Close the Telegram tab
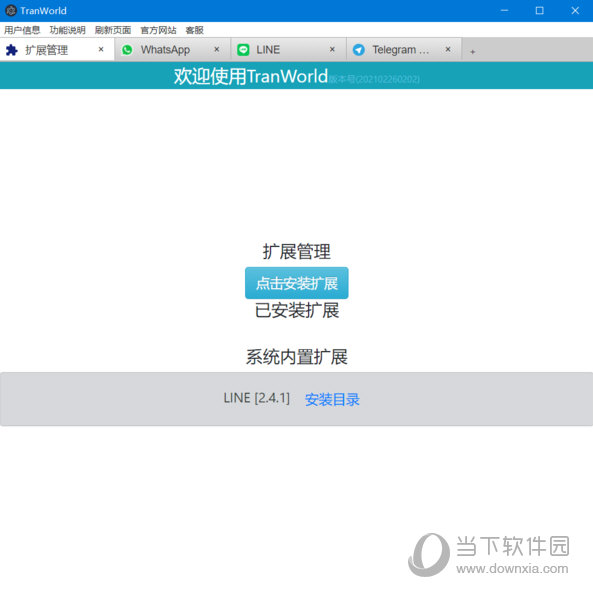The image size is (593, 598). 448,49
